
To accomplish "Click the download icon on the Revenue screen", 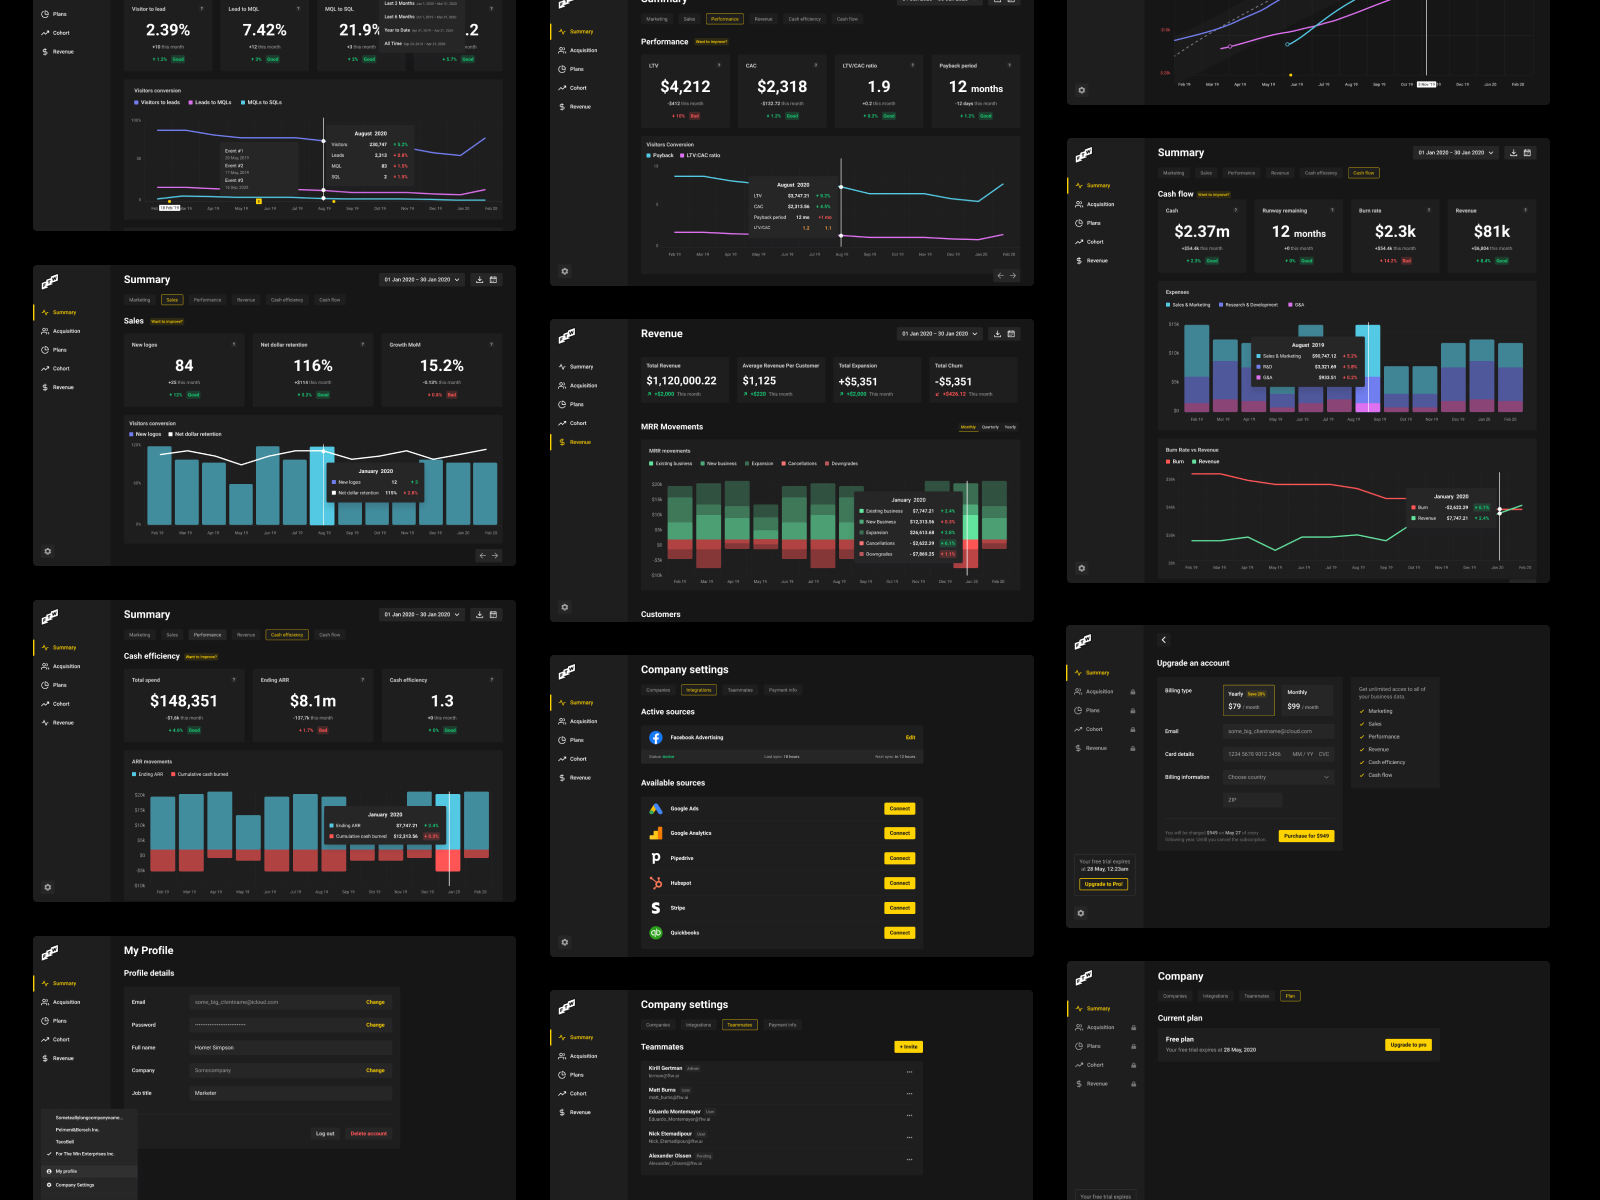I will click(x=997, y=334).
